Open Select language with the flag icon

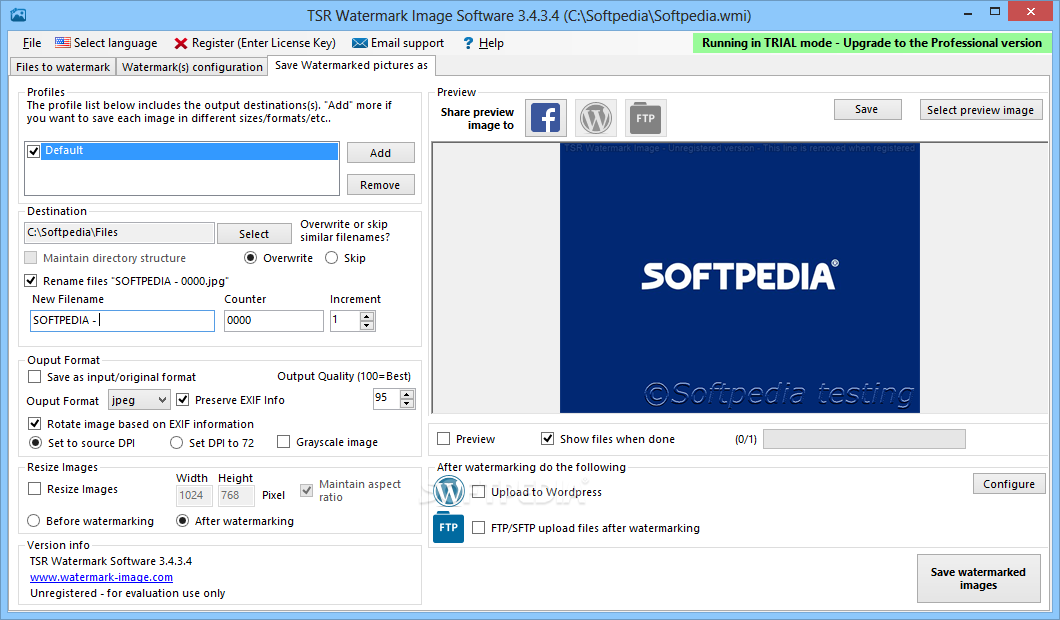[x=105, y=43]
